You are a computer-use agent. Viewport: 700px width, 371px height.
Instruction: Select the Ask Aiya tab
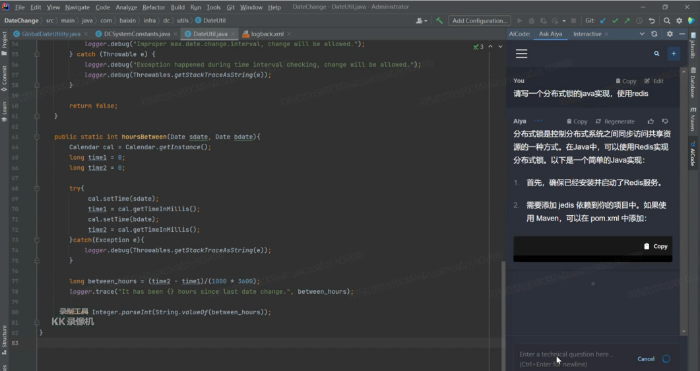tap(550, 34)
